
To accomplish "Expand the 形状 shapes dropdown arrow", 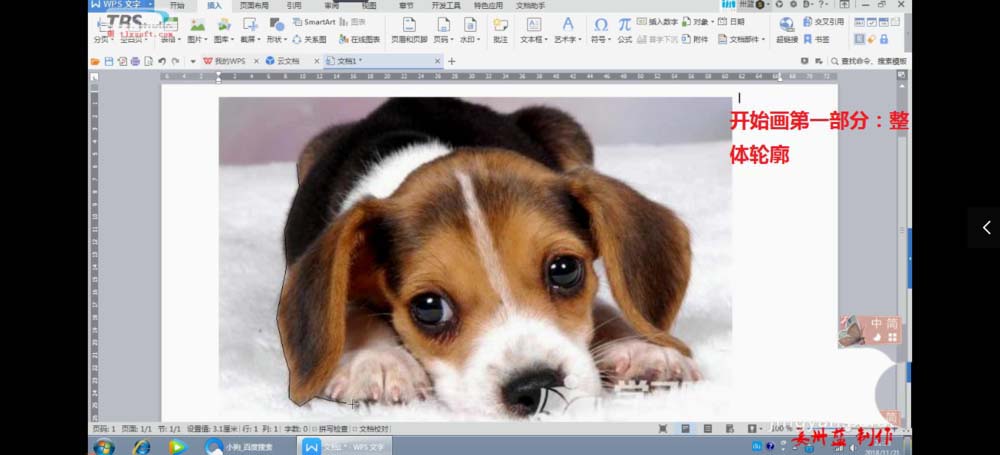I will click(285, 40).
